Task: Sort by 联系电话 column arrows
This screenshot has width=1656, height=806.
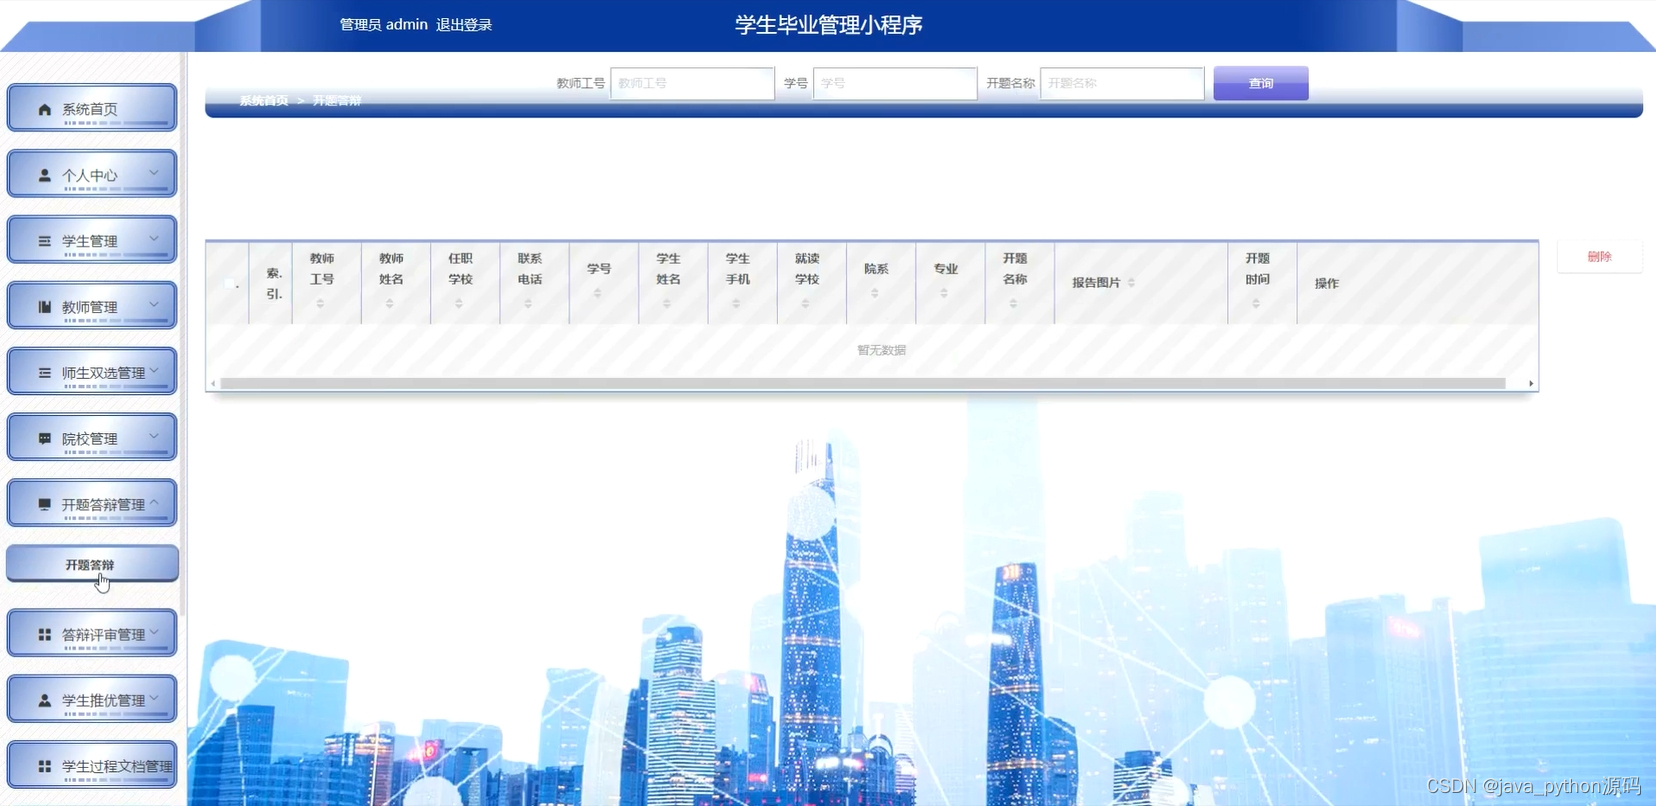Action: point(528,303)
